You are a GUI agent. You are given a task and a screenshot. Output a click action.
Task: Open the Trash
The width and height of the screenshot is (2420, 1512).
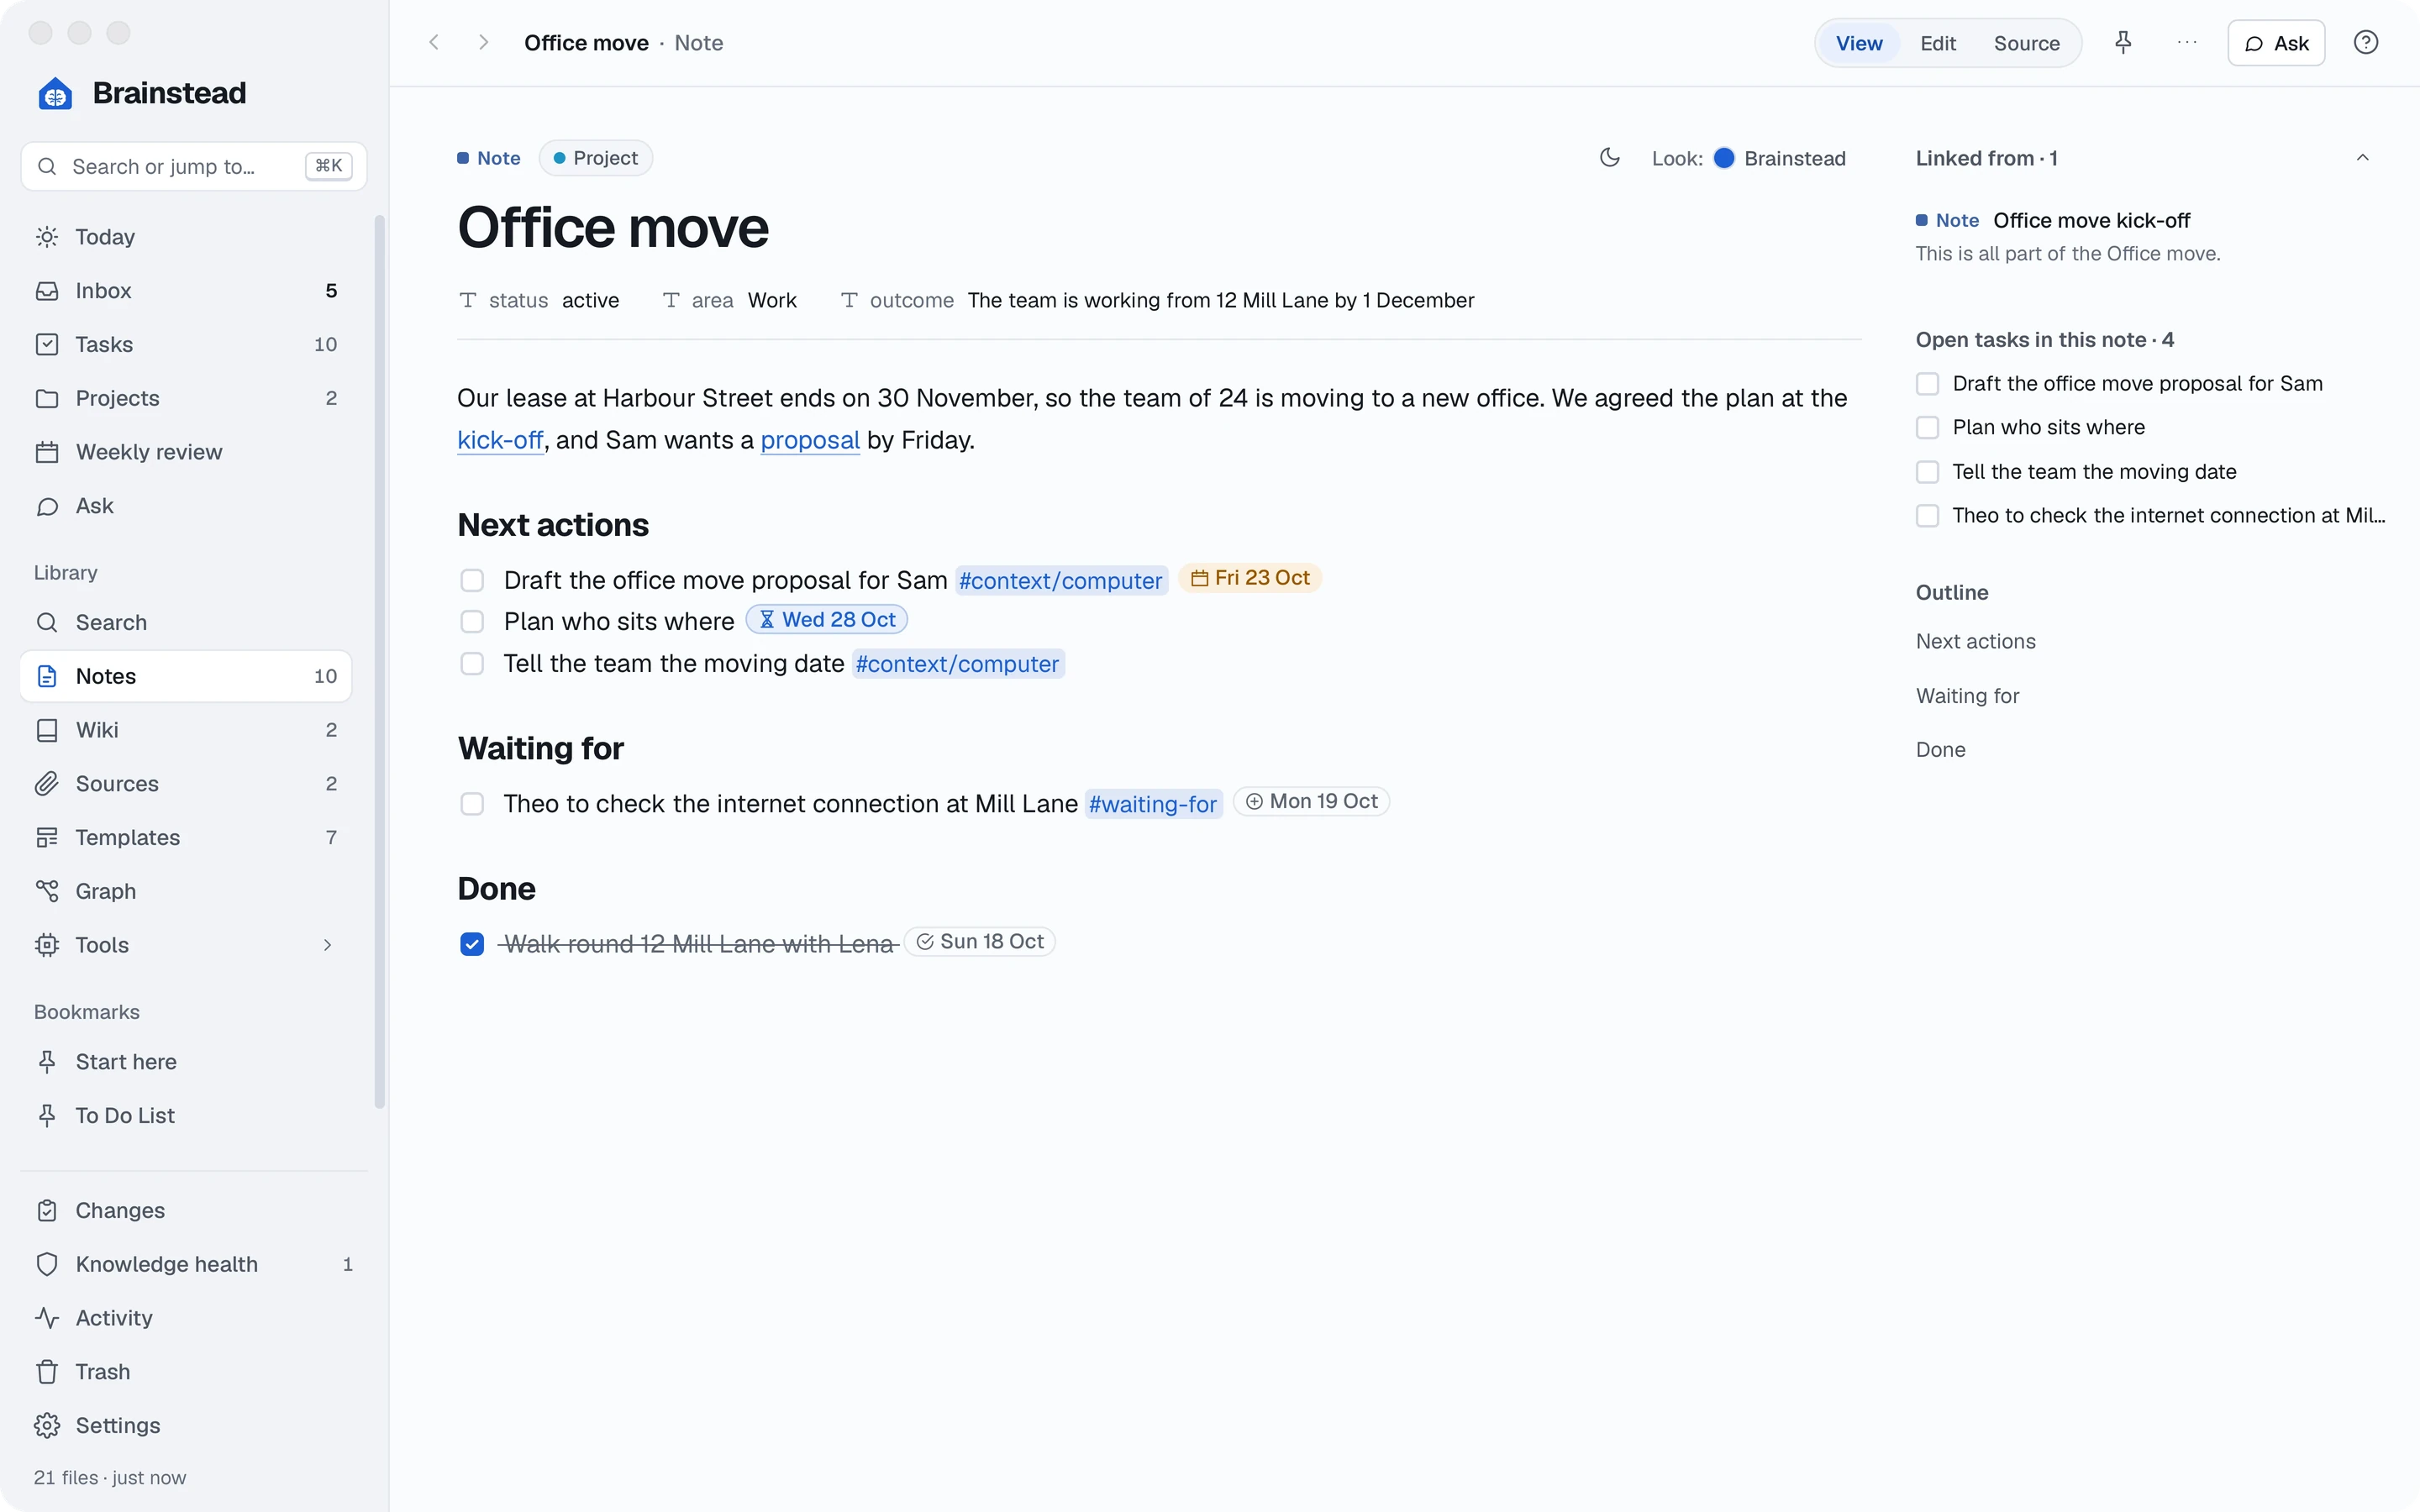(x=194, y=1372)
